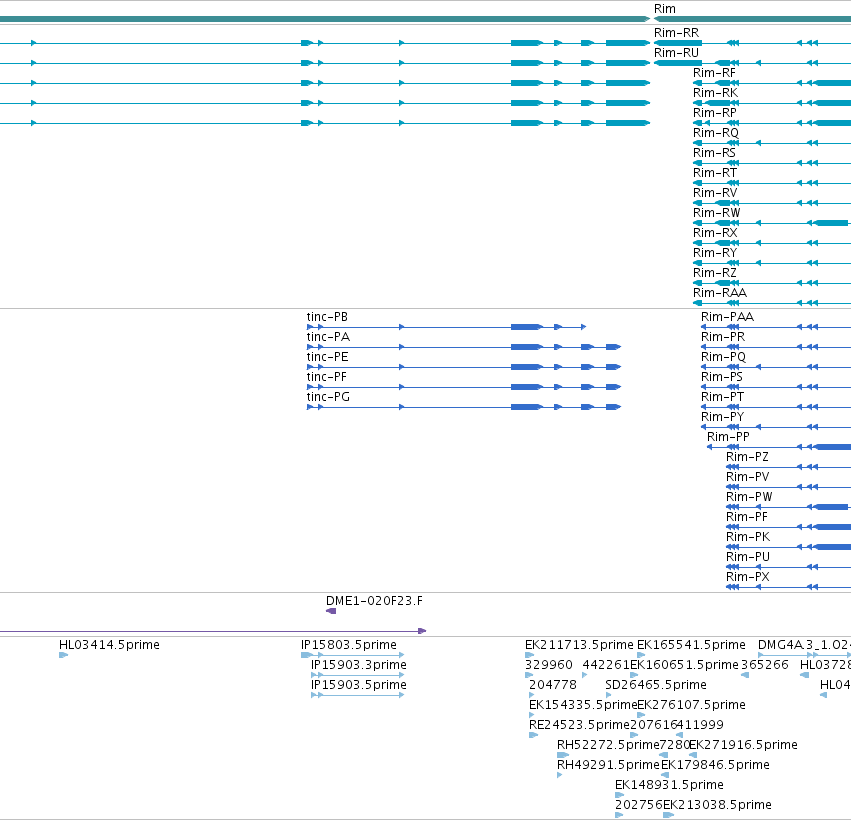Click IP15803.5prime EST label

[348, 645]
